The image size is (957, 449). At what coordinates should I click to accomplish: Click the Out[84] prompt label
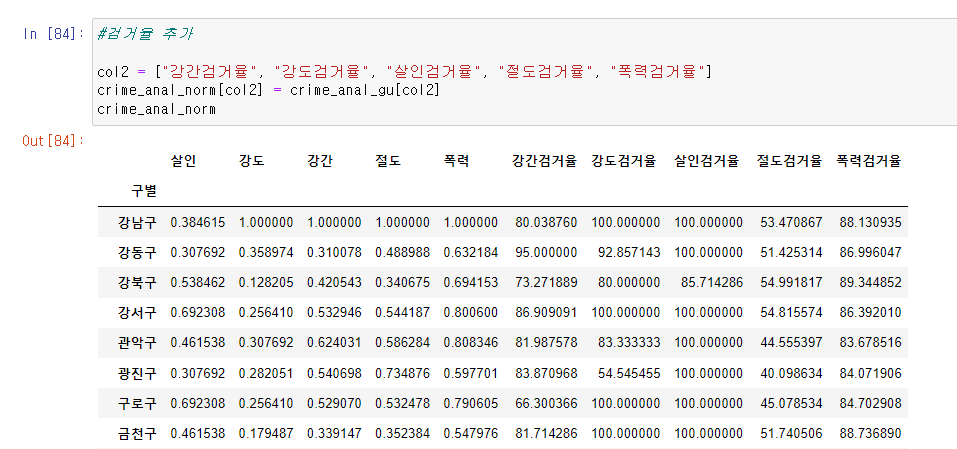click(53, 142)
